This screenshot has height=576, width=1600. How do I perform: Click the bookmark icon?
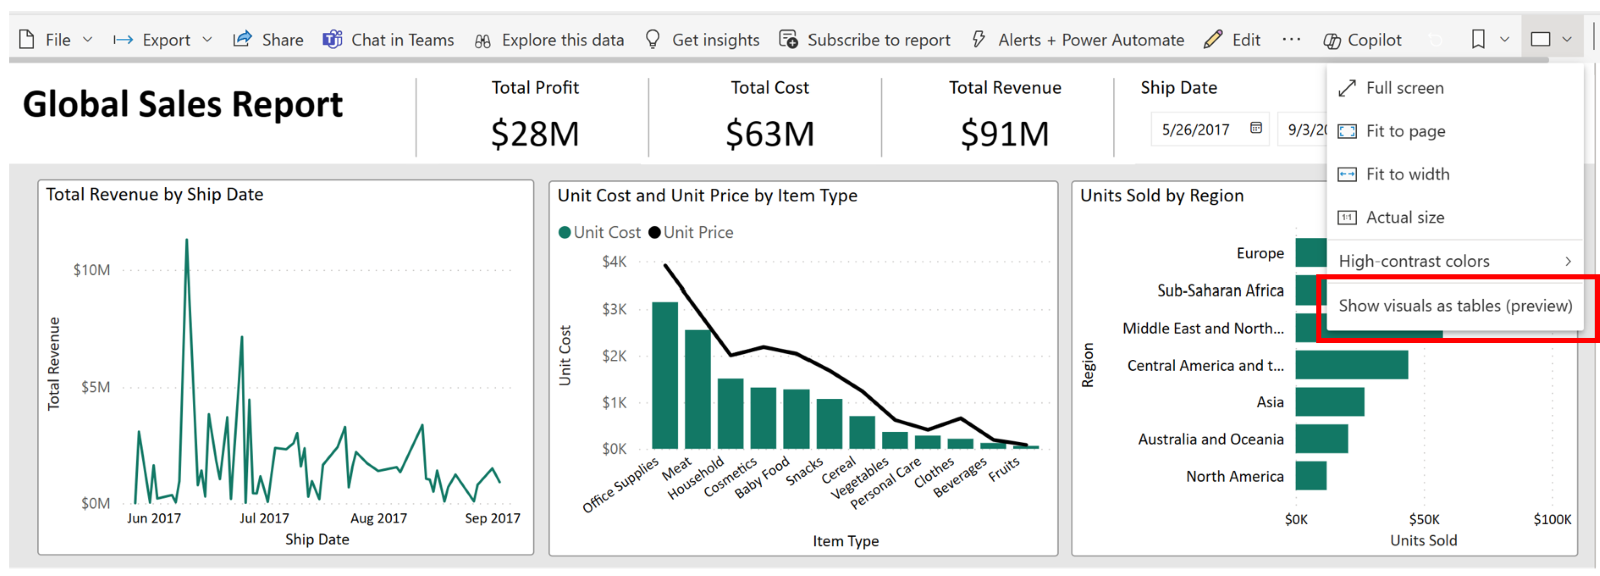pos(1478,39)
